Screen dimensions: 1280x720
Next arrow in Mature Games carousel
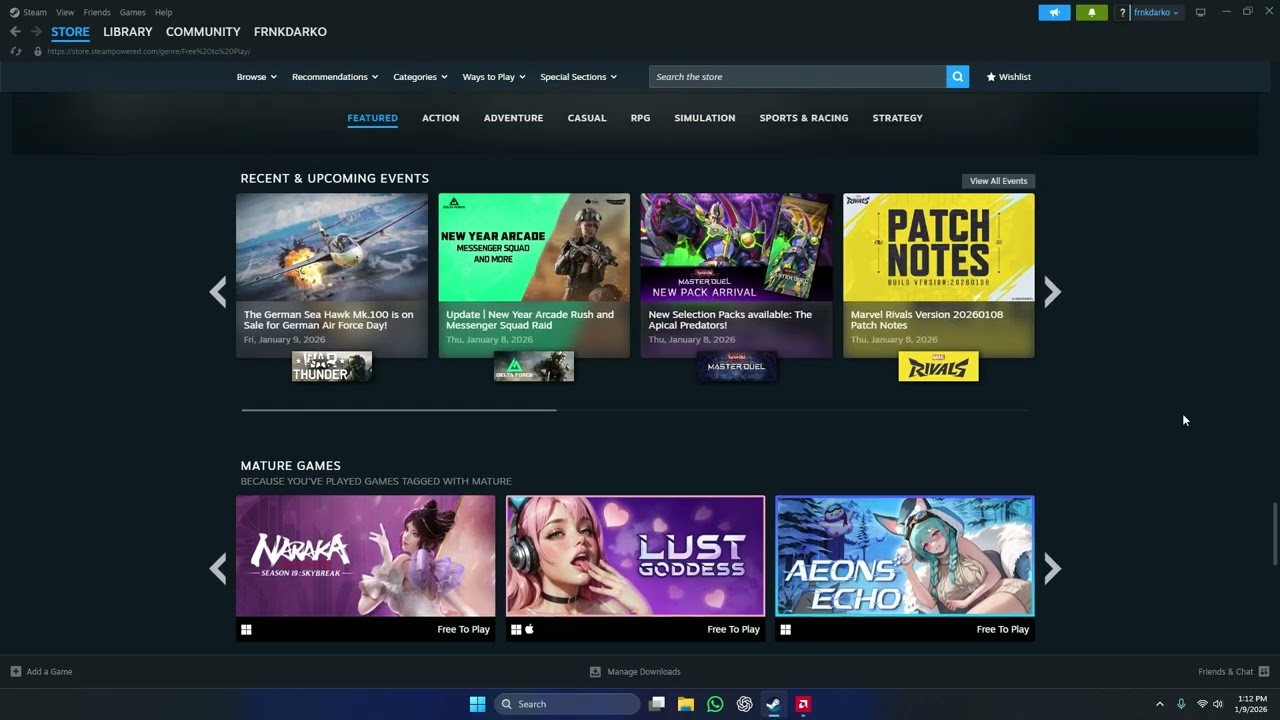click(x=1052, y=568)
